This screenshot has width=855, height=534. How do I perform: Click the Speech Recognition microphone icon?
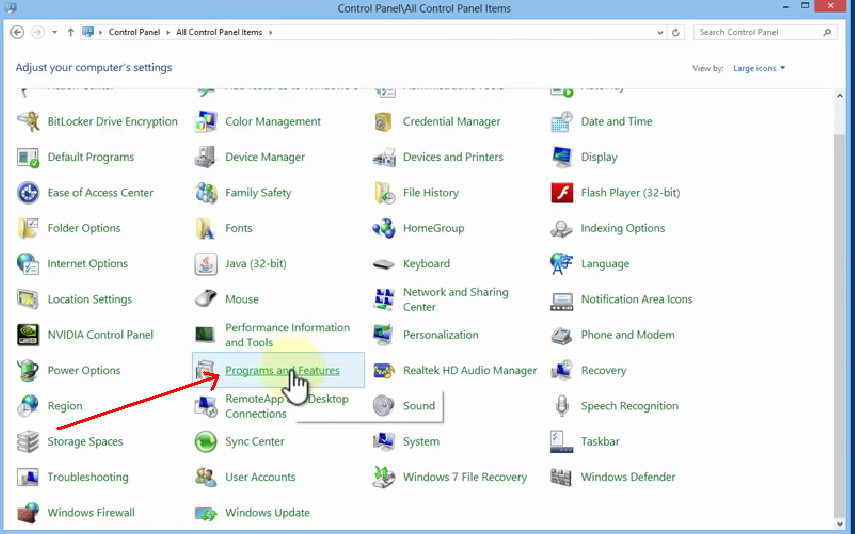[x=561, y=406]
